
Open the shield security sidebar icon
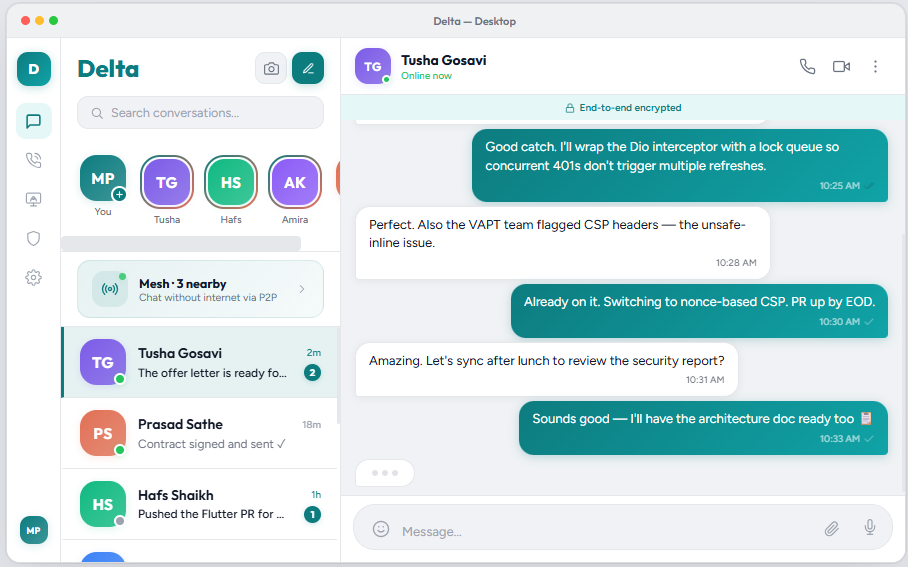click(x=34, y=239)
